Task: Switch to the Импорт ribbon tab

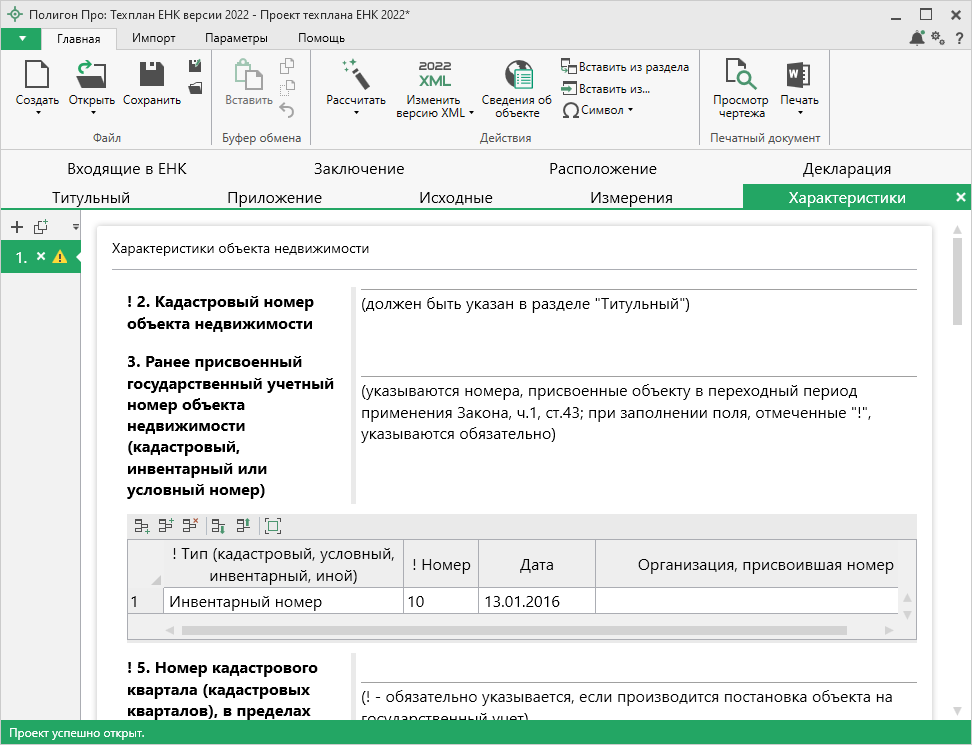Action: pyautogui.click(x=153, y=38)
